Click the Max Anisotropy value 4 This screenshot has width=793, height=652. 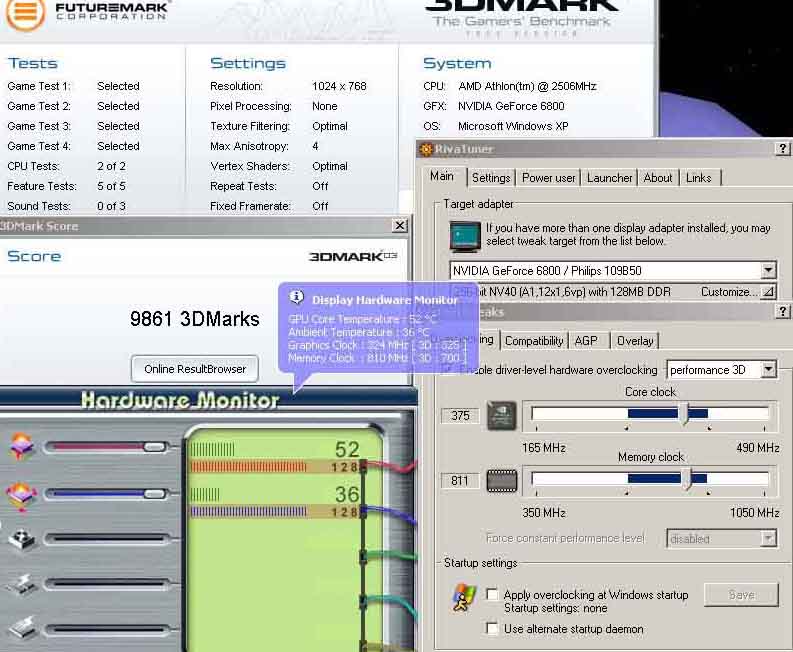point(315,146)
